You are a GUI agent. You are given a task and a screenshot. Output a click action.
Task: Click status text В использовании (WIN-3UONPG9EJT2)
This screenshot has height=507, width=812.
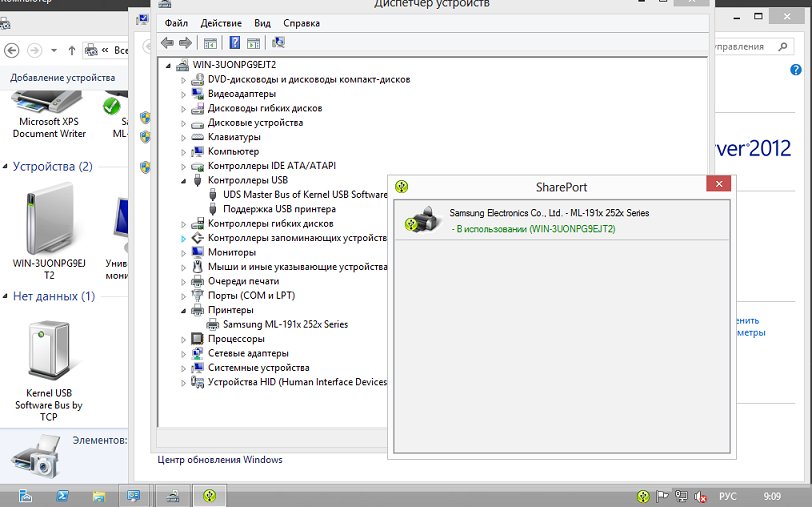tap(533, 229)
